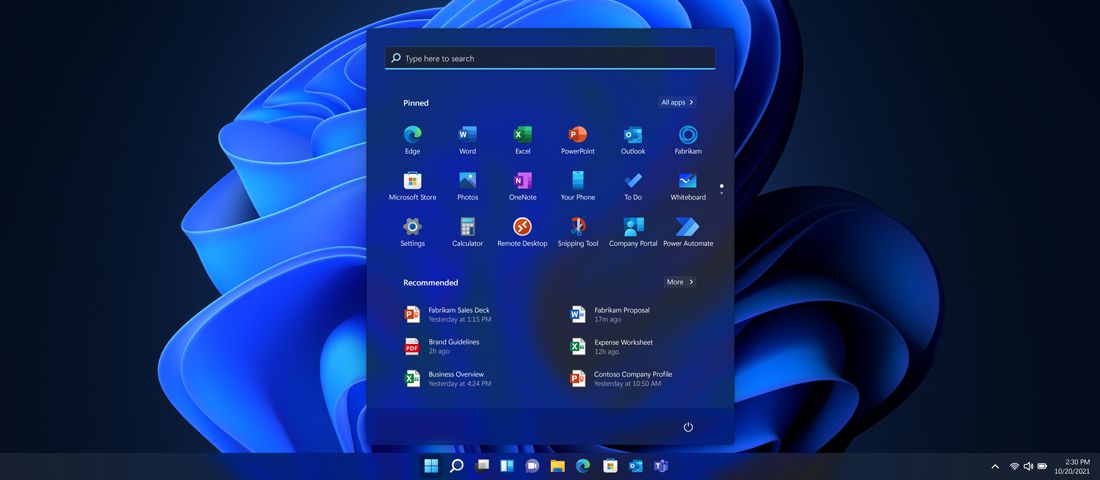
Task: Click the power button in Start menu
Action: (688, 427)
